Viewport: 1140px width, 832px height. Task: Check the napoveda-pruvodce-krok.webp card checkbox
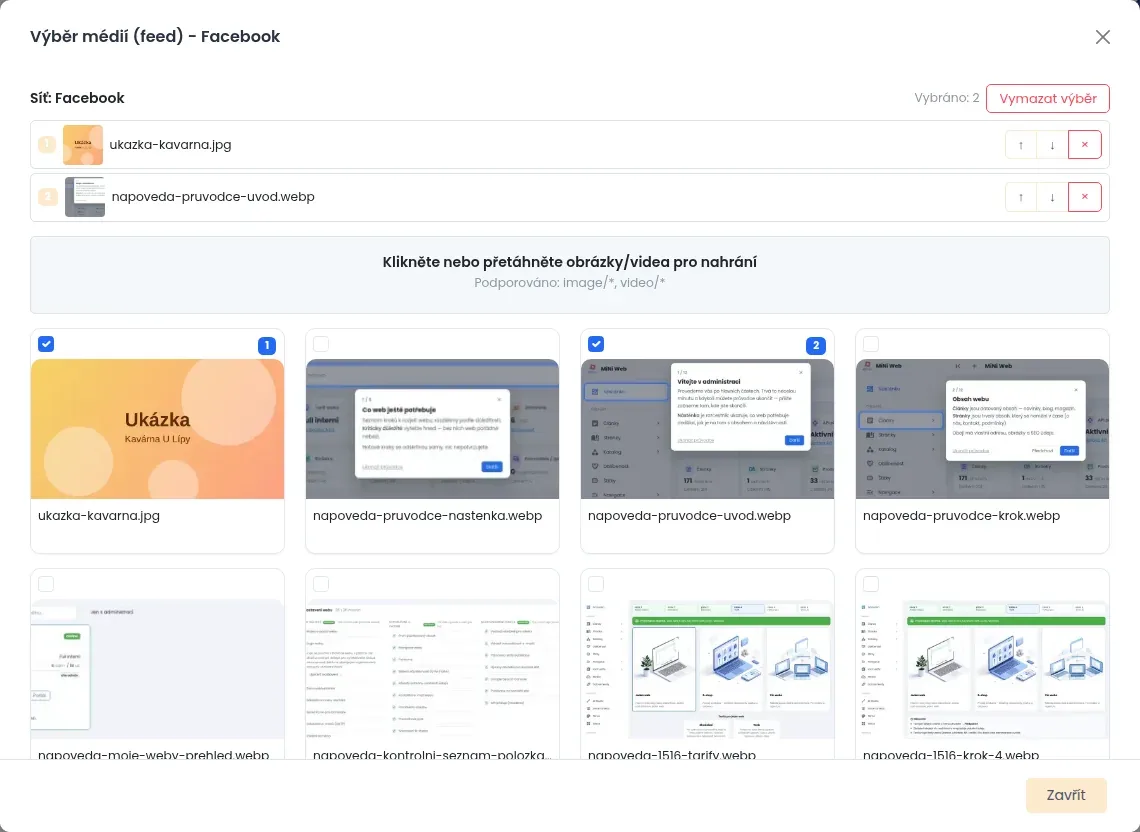tap(870, 344)
